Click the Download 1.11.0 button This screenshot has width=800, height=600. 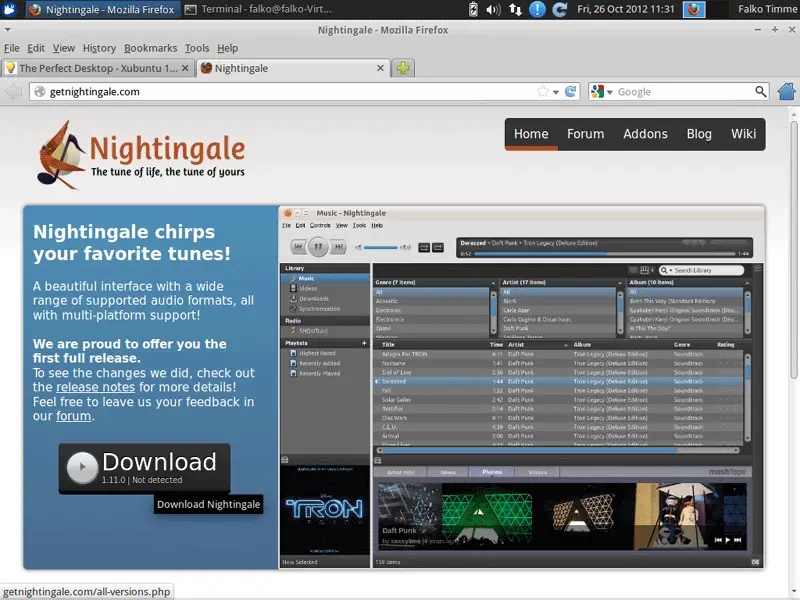[x=144, y=468]
